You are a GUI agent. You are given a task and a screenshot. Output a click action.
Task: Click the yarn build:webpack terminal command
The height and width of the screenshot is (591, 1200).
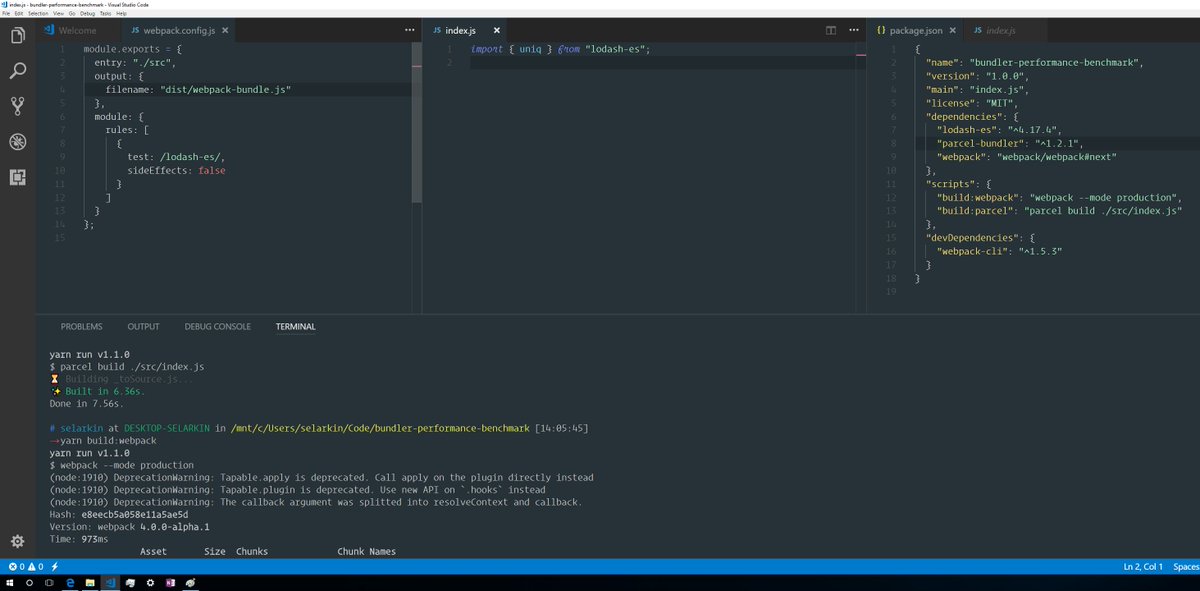point(109,440)
